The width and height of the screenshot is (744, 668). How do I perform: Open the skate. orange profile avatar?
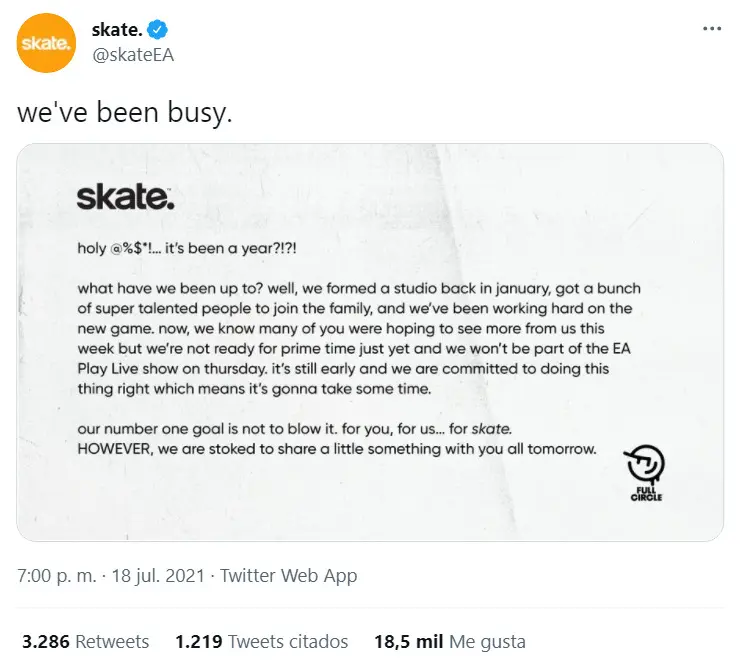(x=46, y=43)
